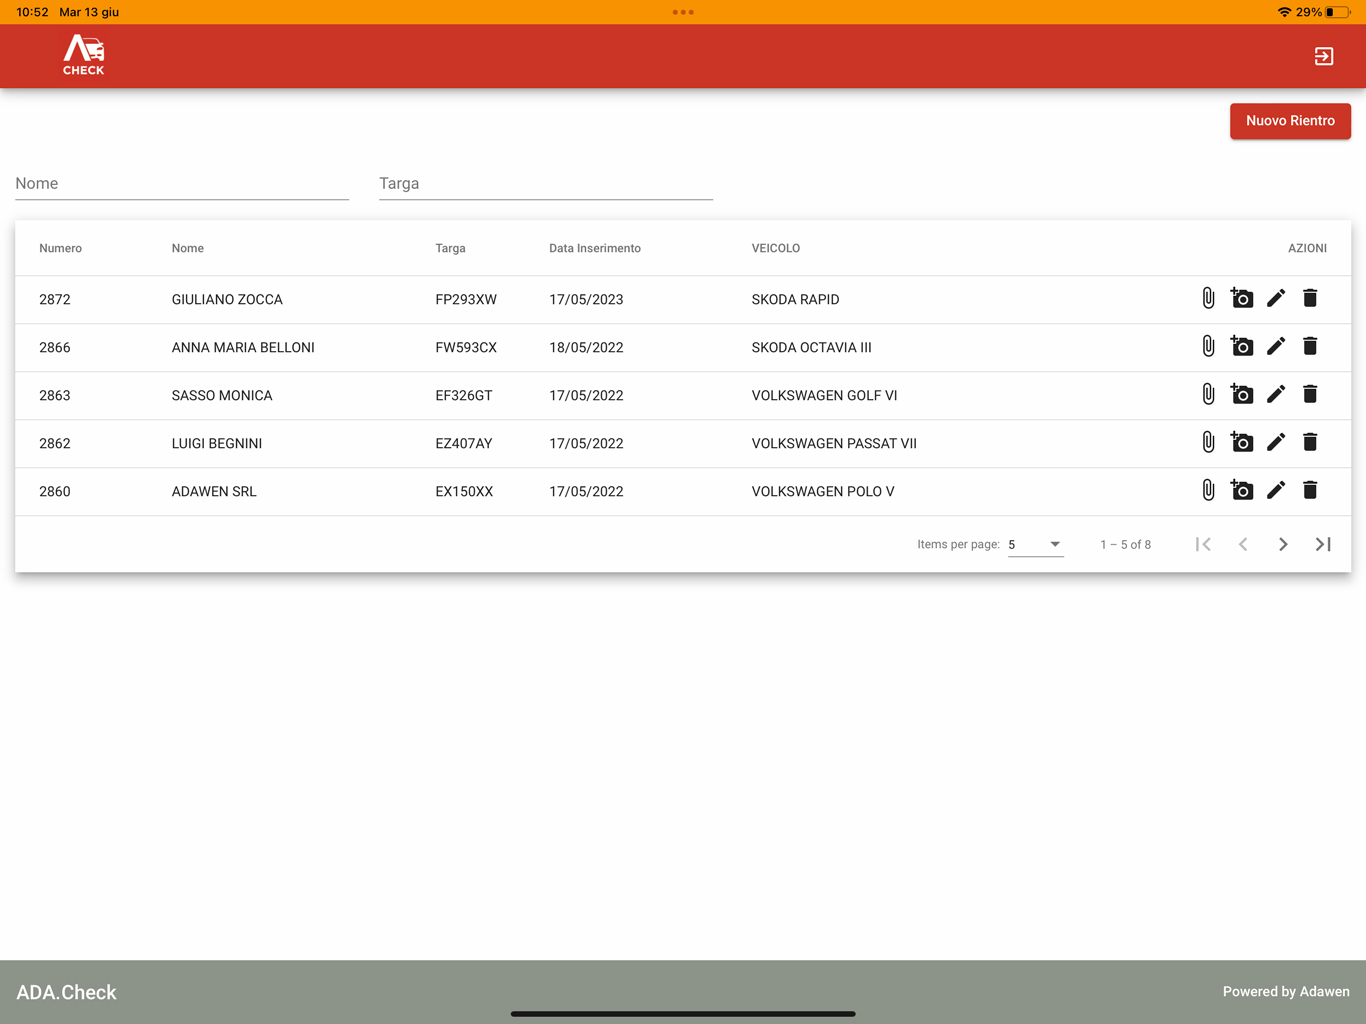Screen dimensions: 1366x1024
Task: Open the Items per page dropdown
Action: pos(1035,544)
